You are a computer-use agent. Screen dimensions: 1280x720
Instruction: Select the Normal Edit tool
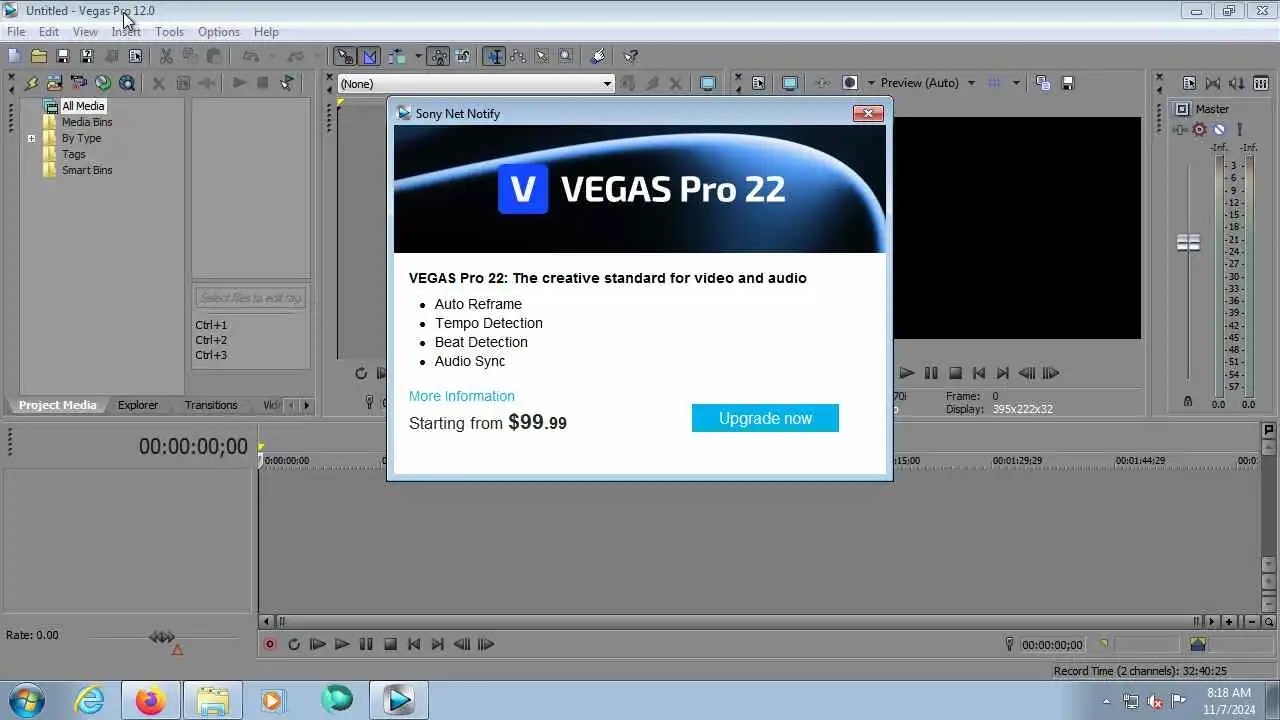coord(494,56)
